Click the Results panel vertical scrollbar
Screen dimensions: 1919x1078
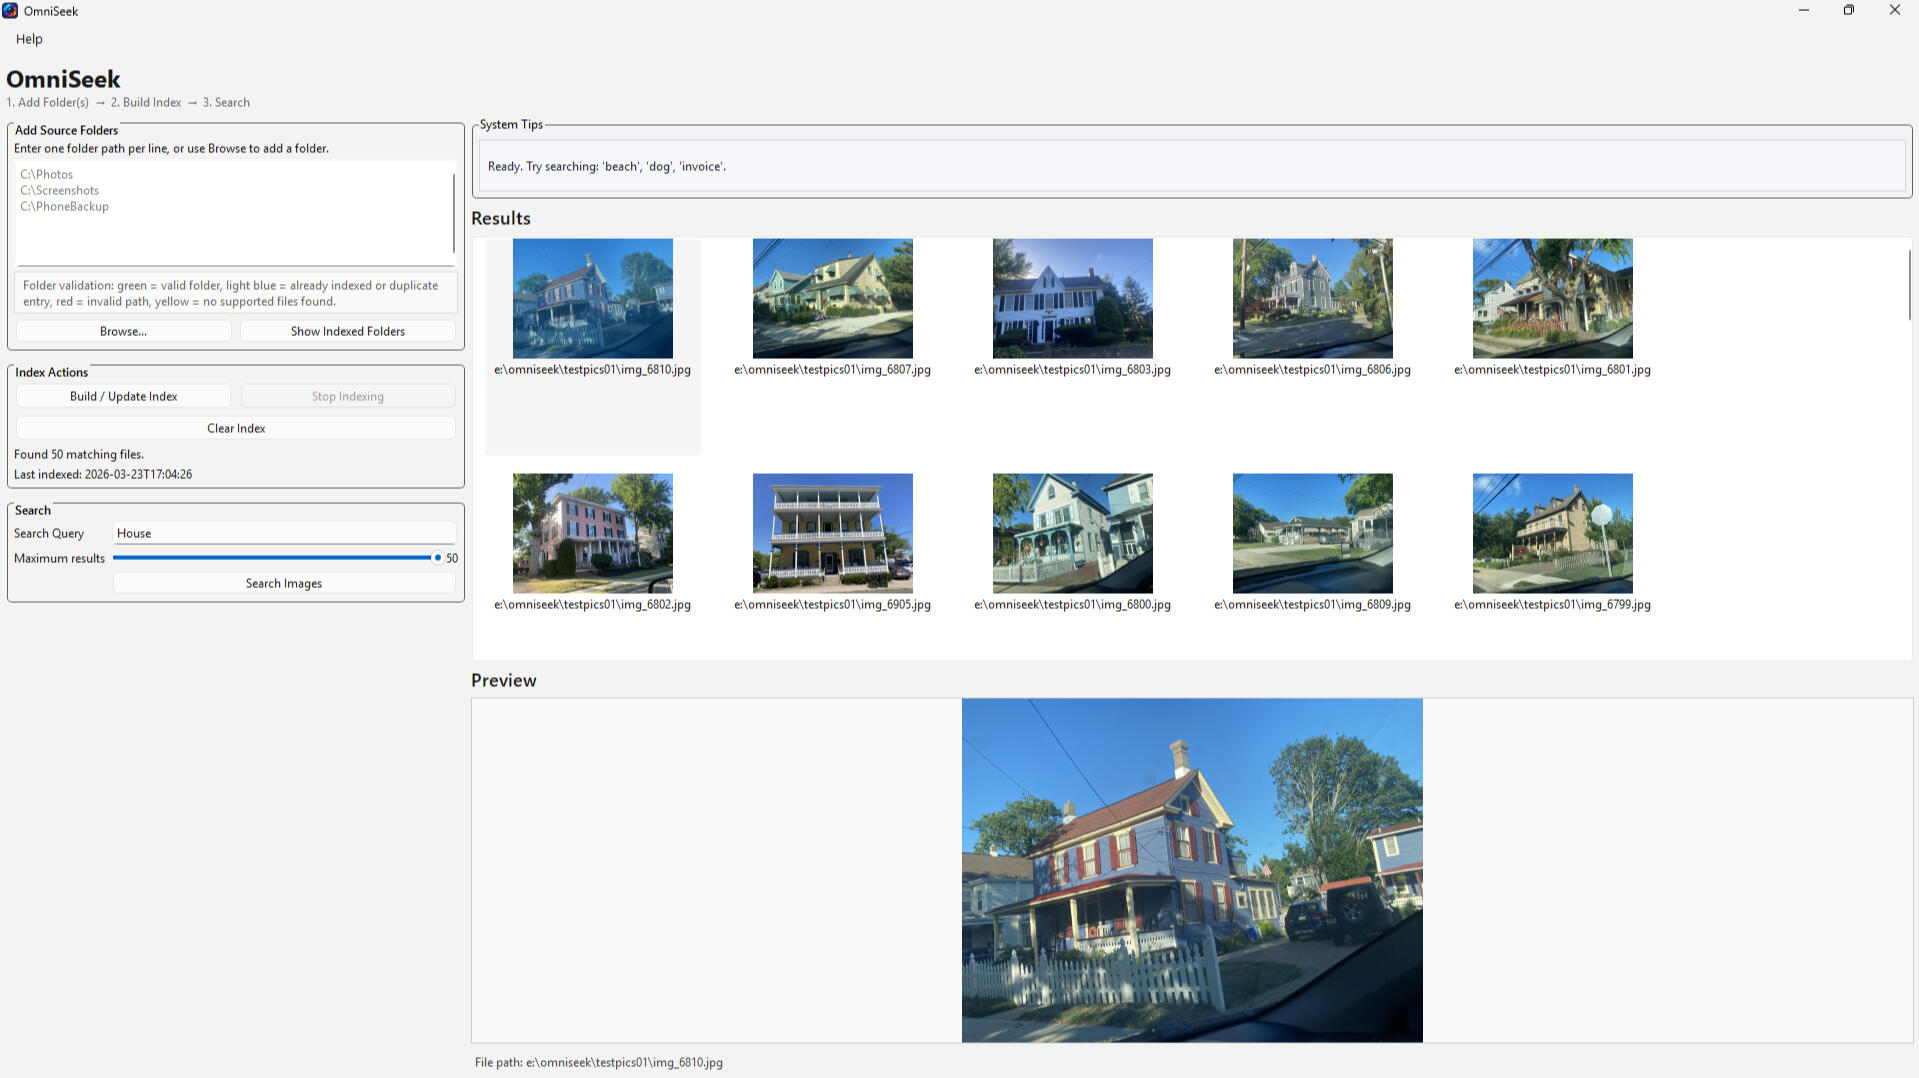click(x=1909, y=285)
